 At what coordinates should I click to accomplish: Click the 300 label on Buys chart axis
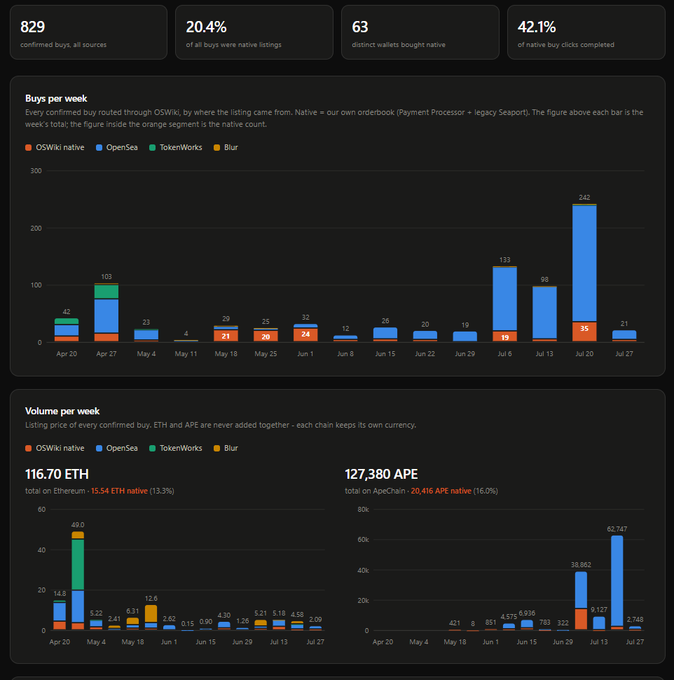click(36, 171)
